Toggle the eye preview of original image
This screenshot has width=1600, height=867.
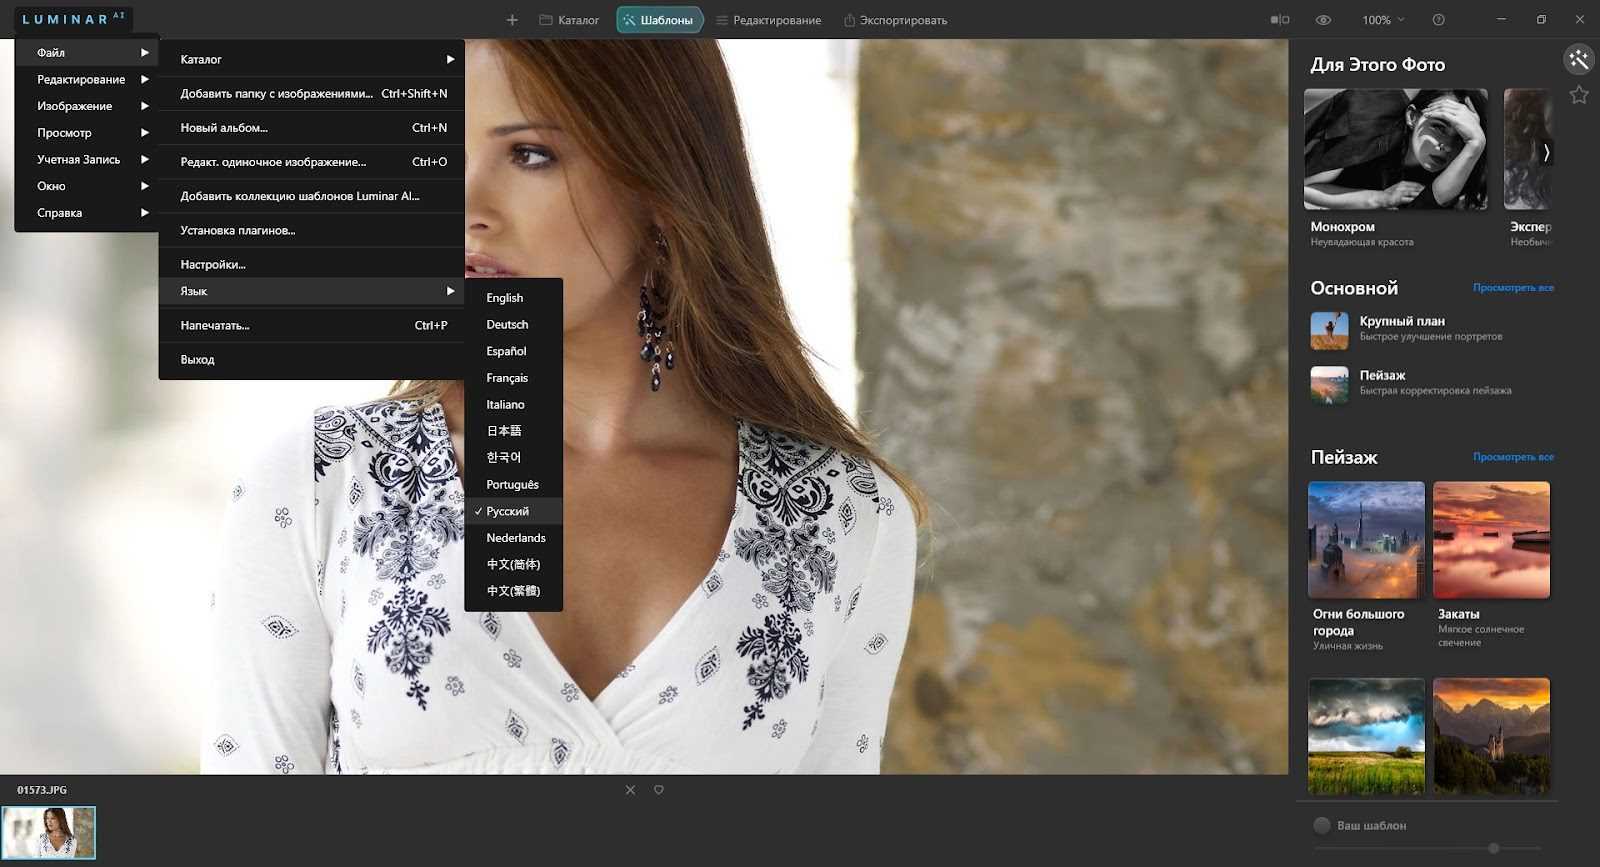coord(1323,20)
